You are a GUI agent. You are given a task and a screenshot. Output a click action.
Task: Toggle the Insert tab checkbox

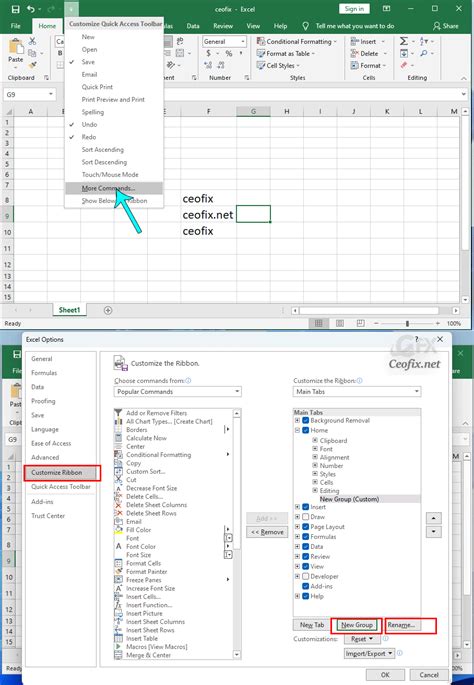305,507
